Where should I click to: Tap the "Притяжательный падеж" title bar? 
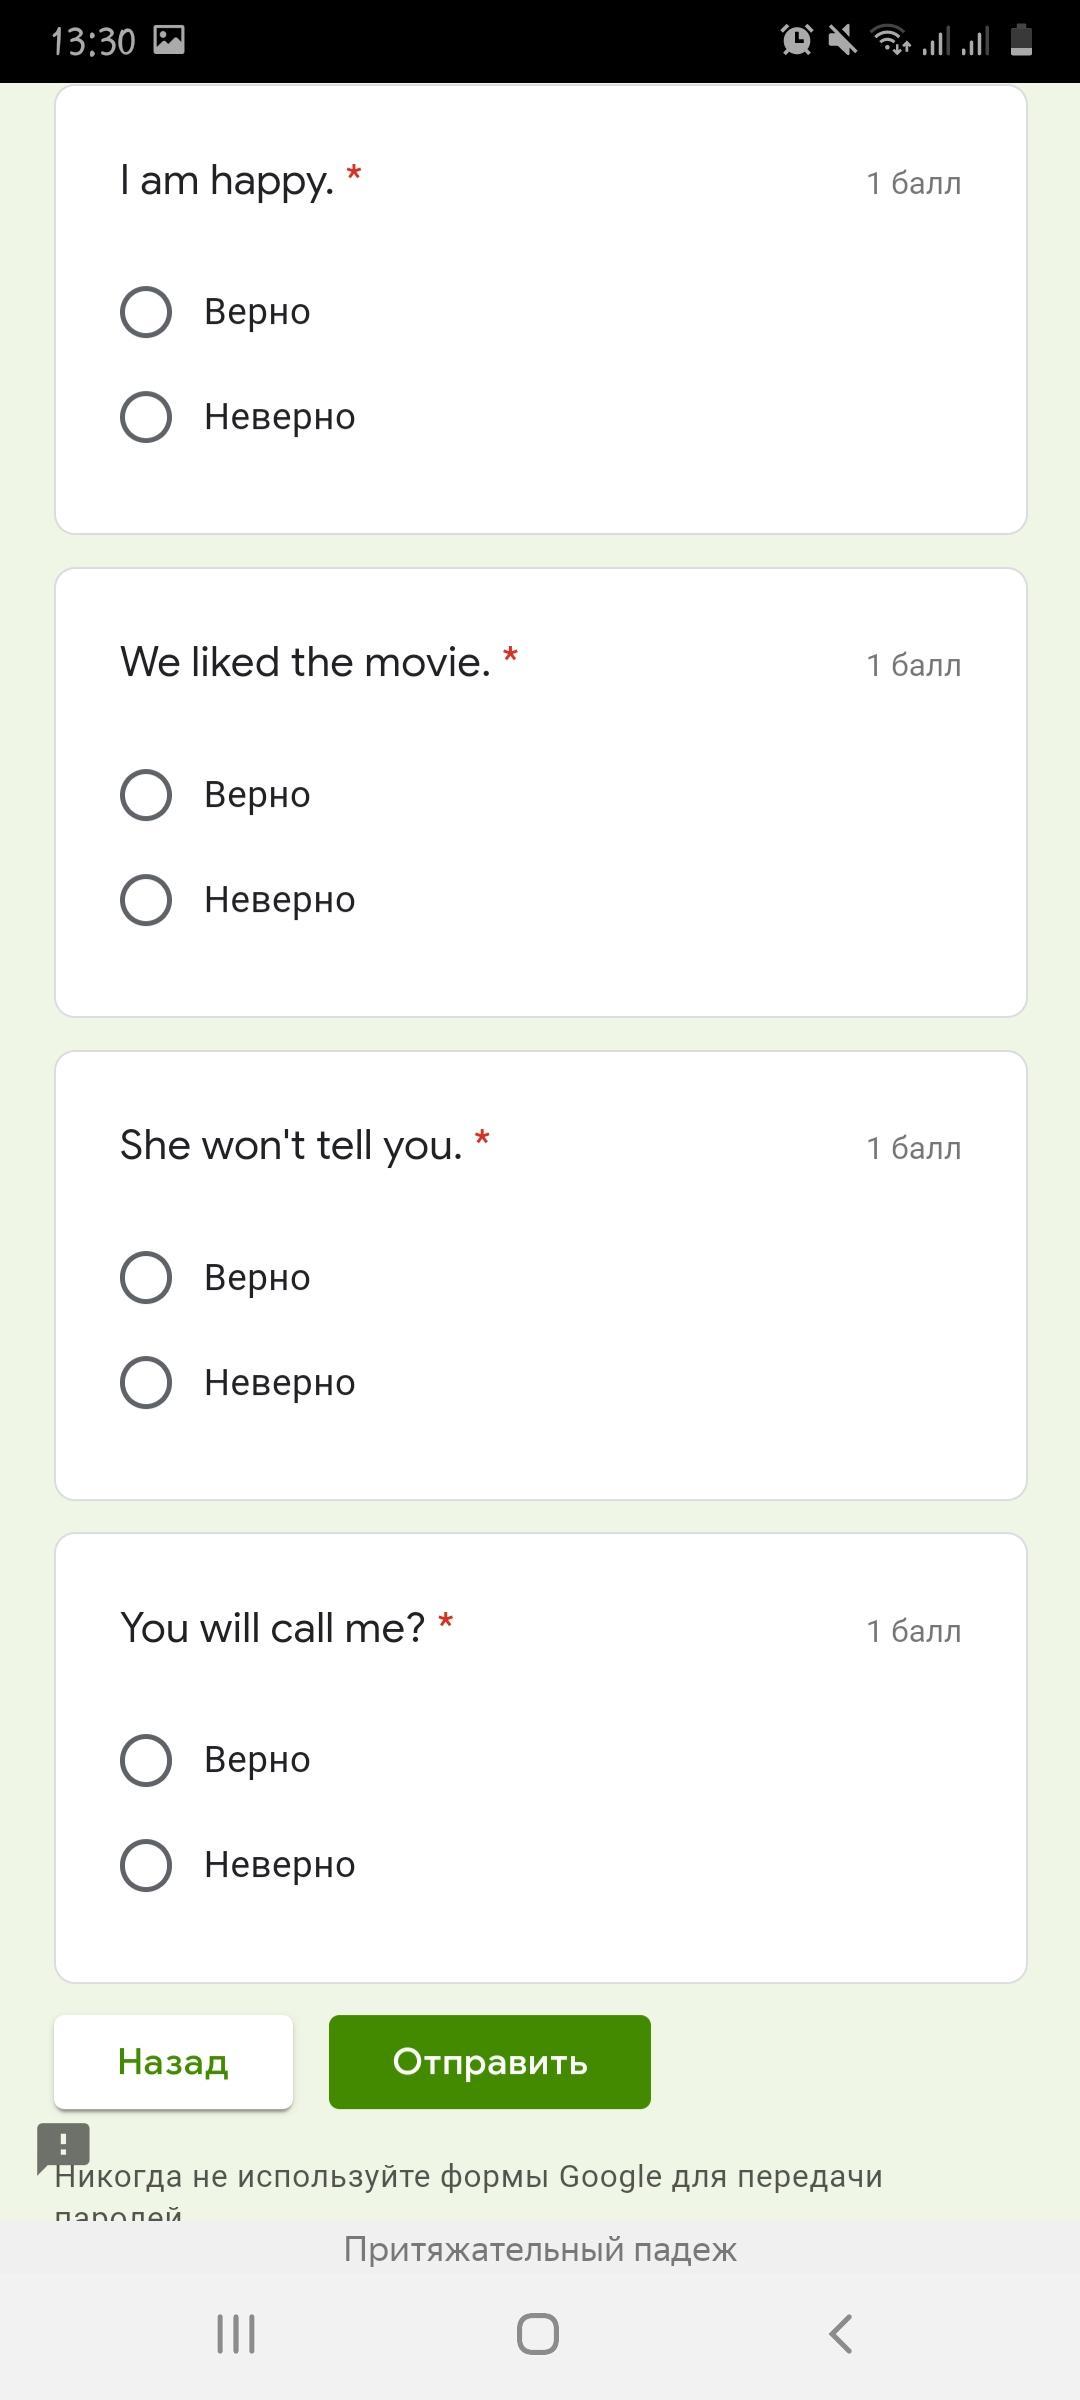540,2249
